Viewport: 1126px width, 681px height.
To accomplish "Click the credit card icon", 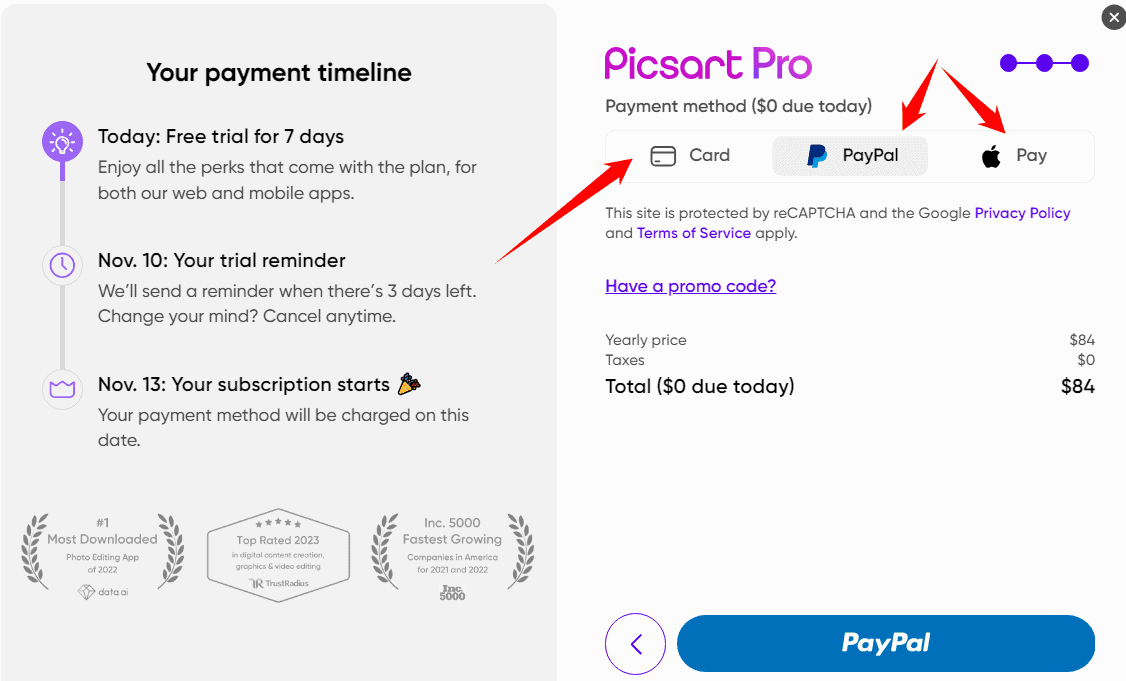I will [663, 156].
